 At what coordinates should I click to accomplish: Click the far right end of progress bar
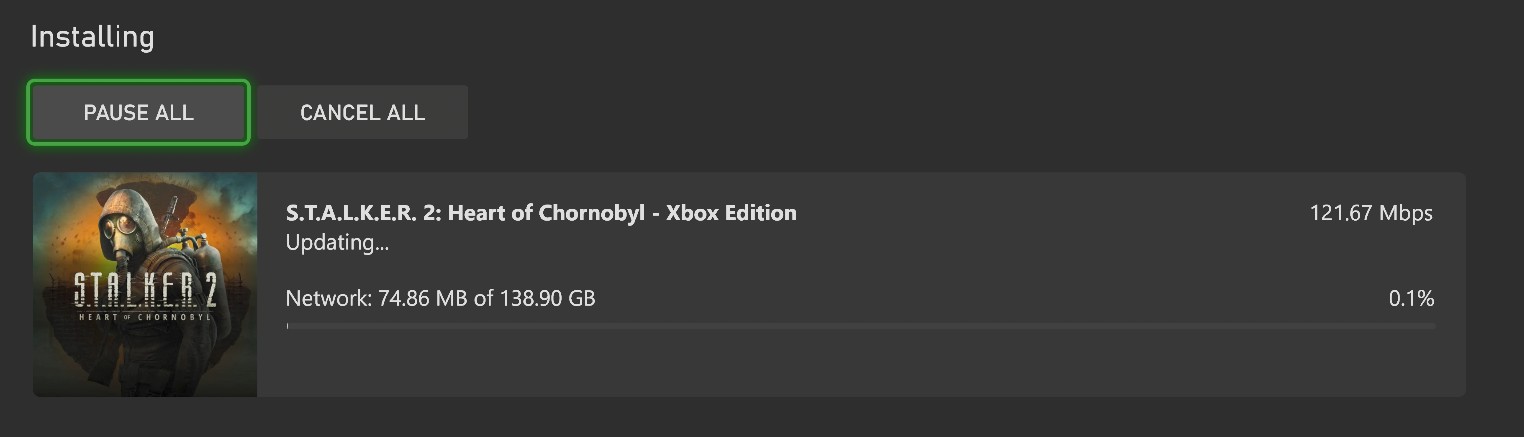1430,326
